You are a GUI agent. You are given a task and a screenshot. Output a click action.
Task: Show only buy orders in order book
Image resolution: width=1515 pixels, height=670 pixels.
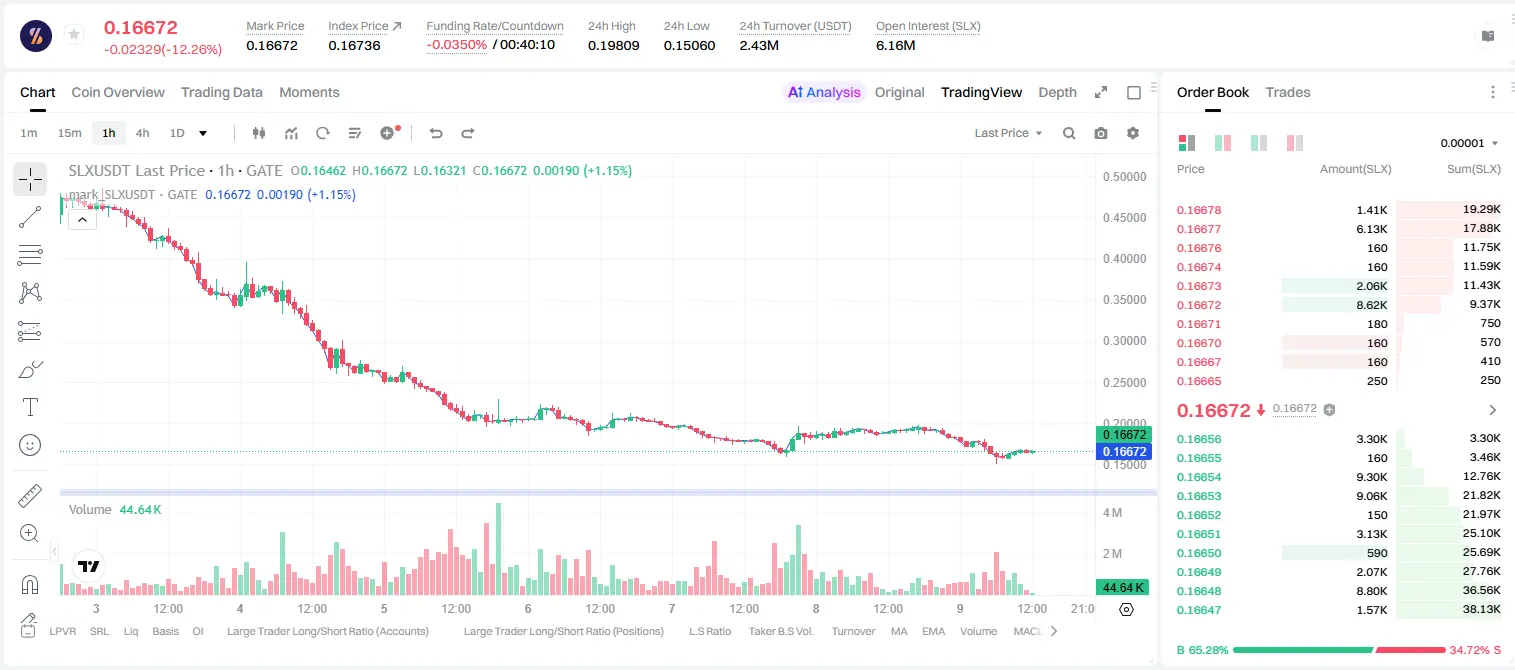[x=1259, y=143]
